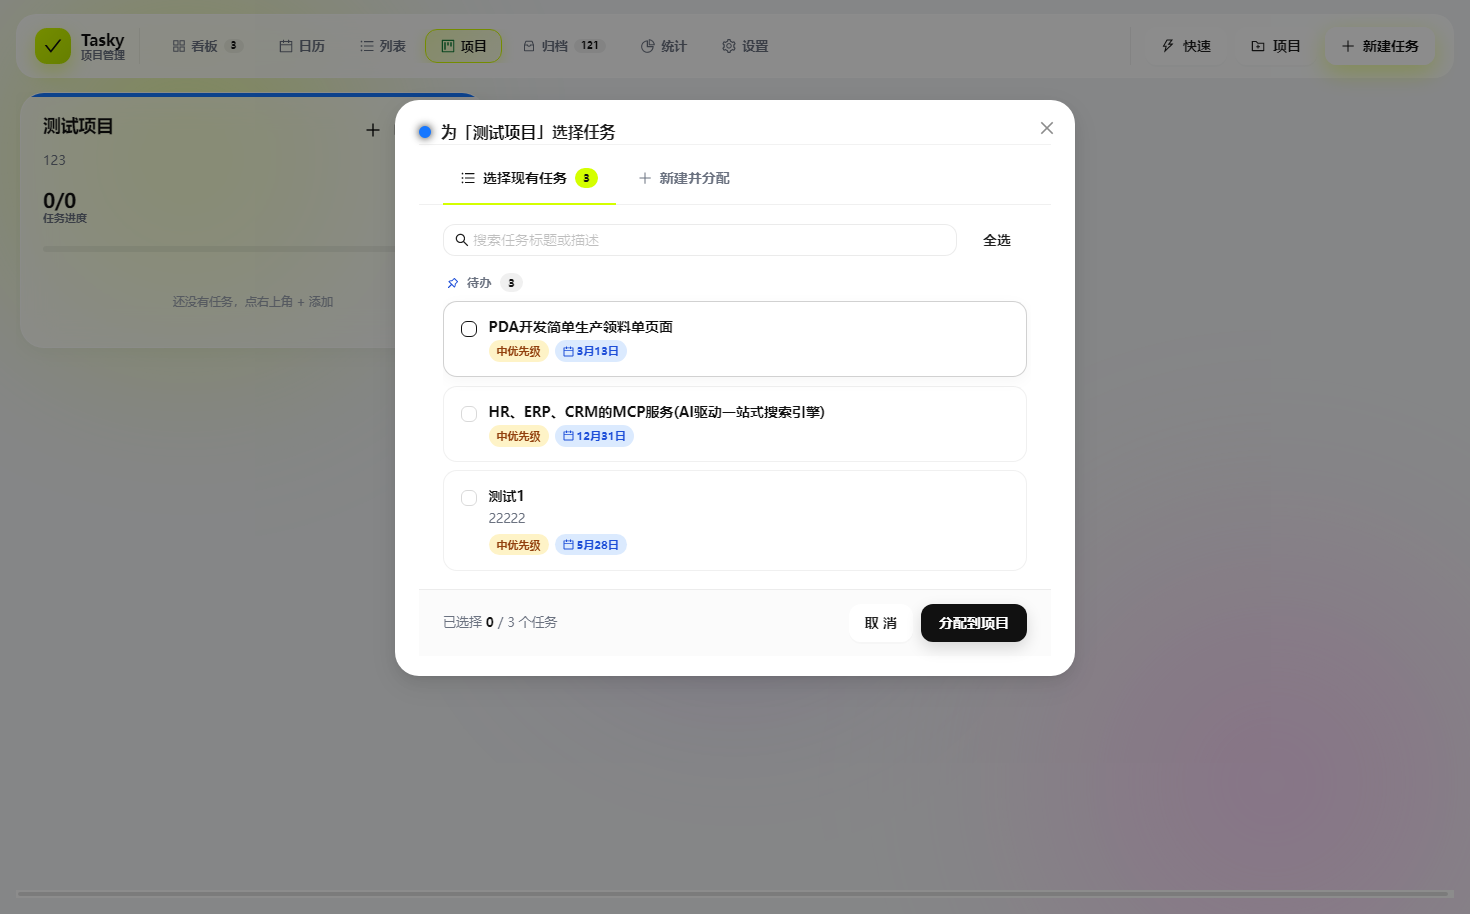Click the Tasky green checkmark logo
This screenshot has height=914, width=1470.
click(x=53, y=46)
